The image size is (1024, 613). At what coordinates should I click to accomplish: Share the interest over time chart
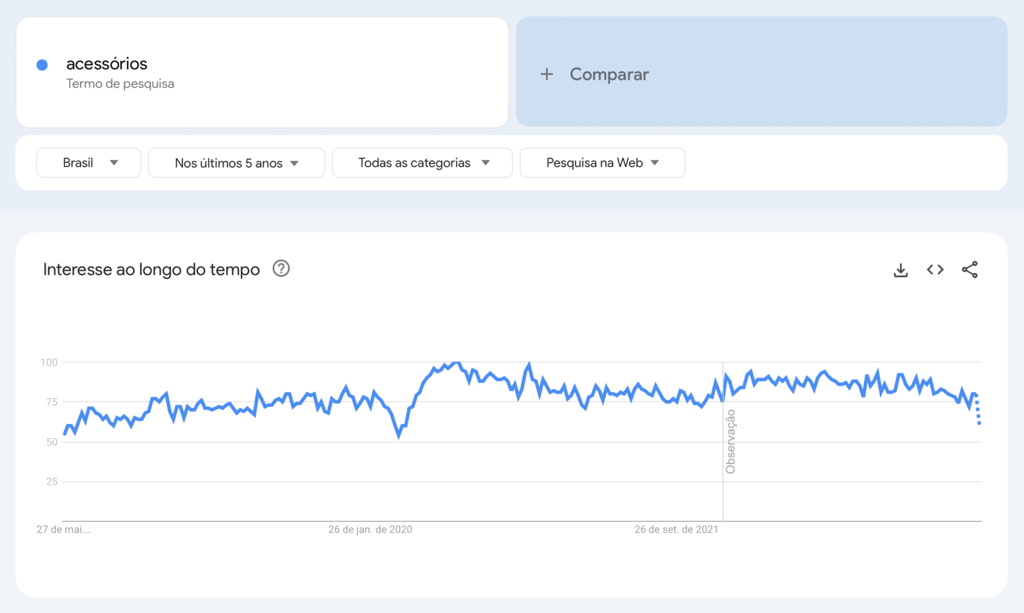click(x=970, y=269)
